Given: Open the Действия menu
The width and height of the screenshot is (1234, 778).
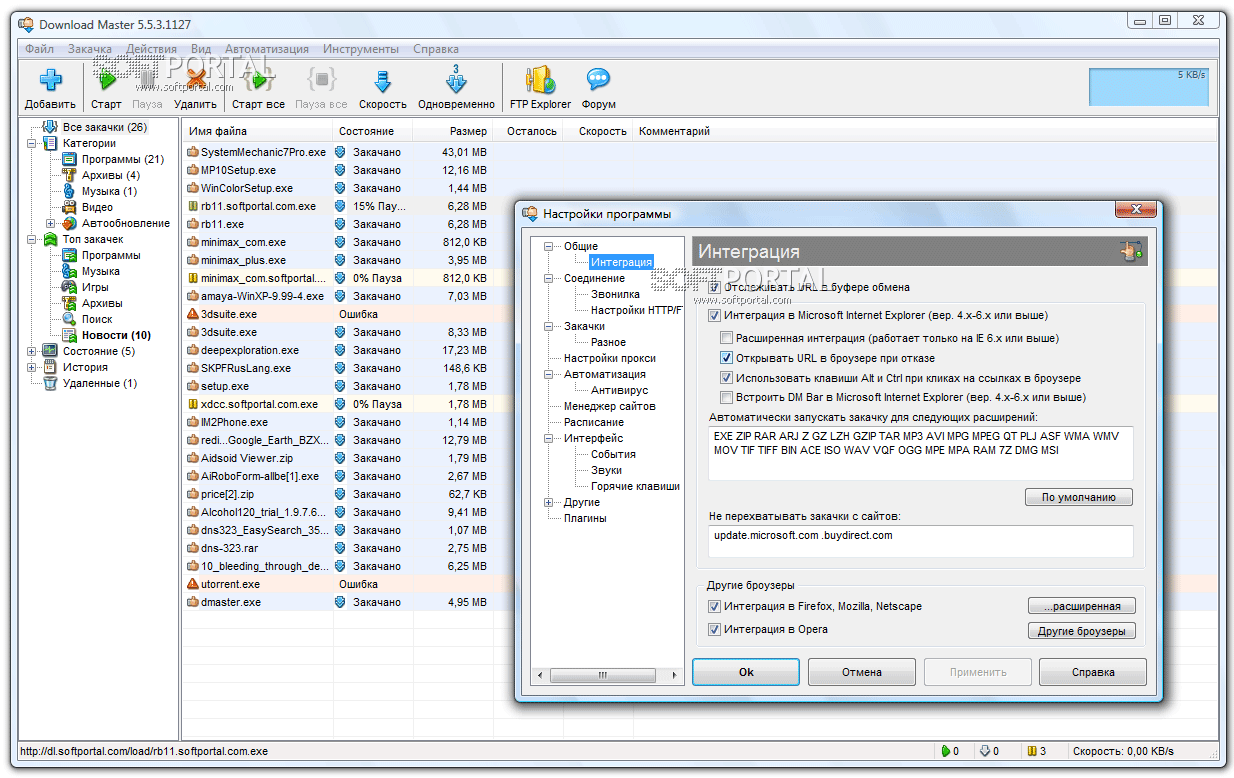Looking at the screenshot, I should tap(152, 48).
